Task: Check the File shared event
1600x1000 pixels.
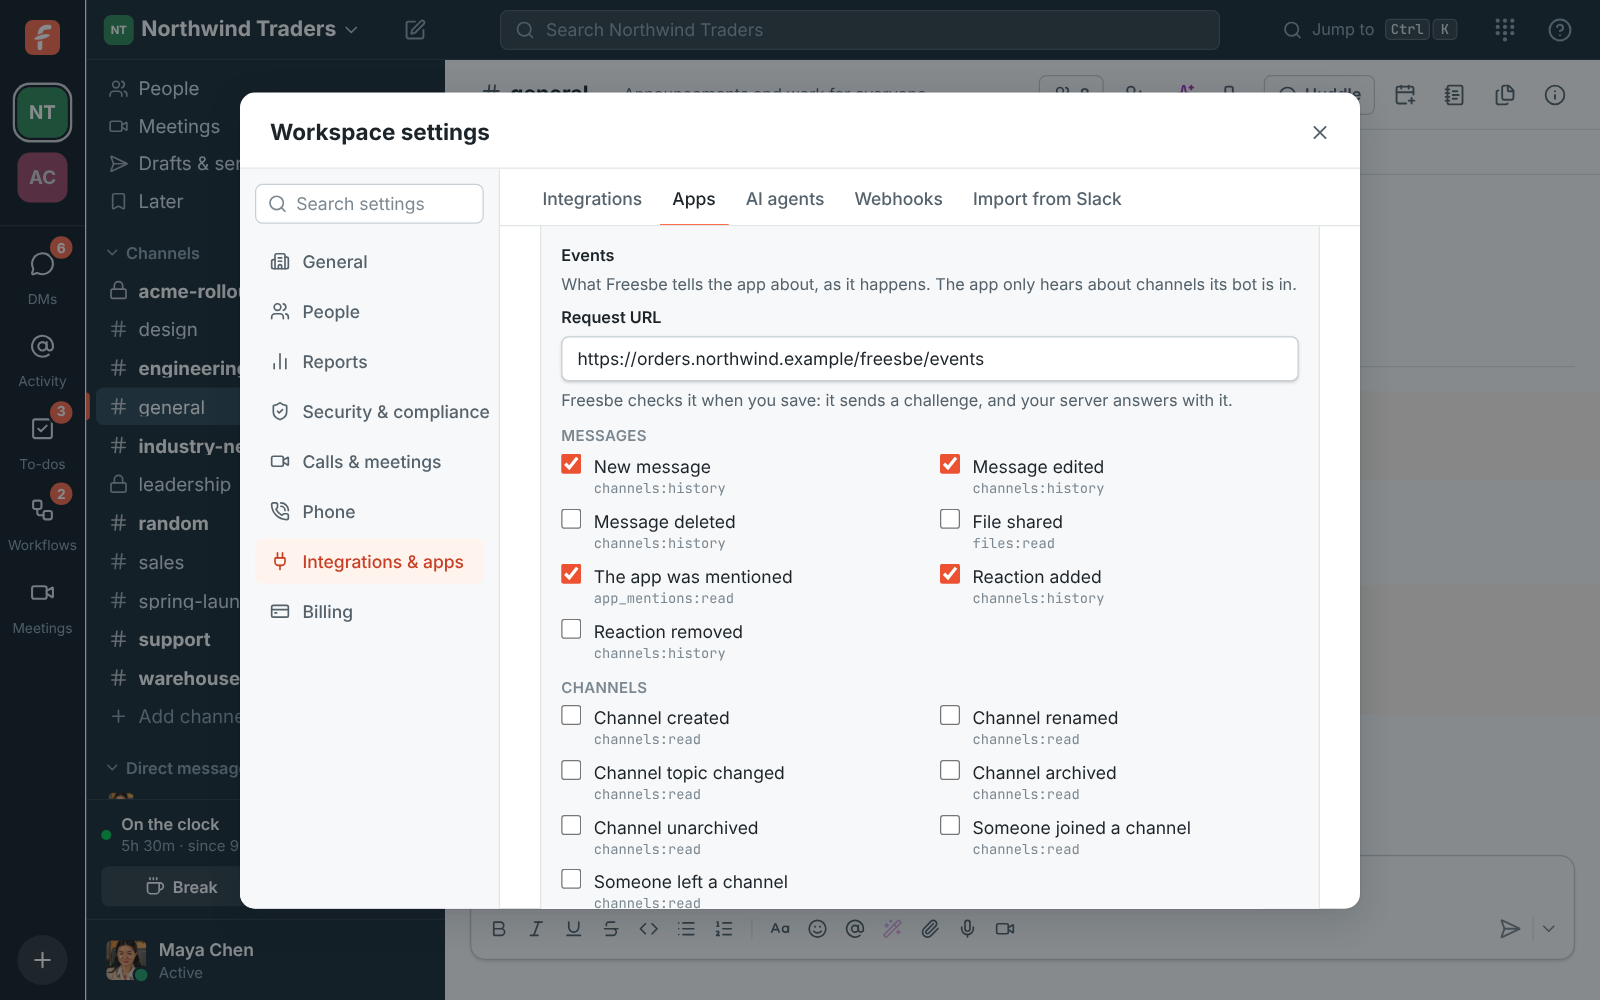Action: coord(950,519)
